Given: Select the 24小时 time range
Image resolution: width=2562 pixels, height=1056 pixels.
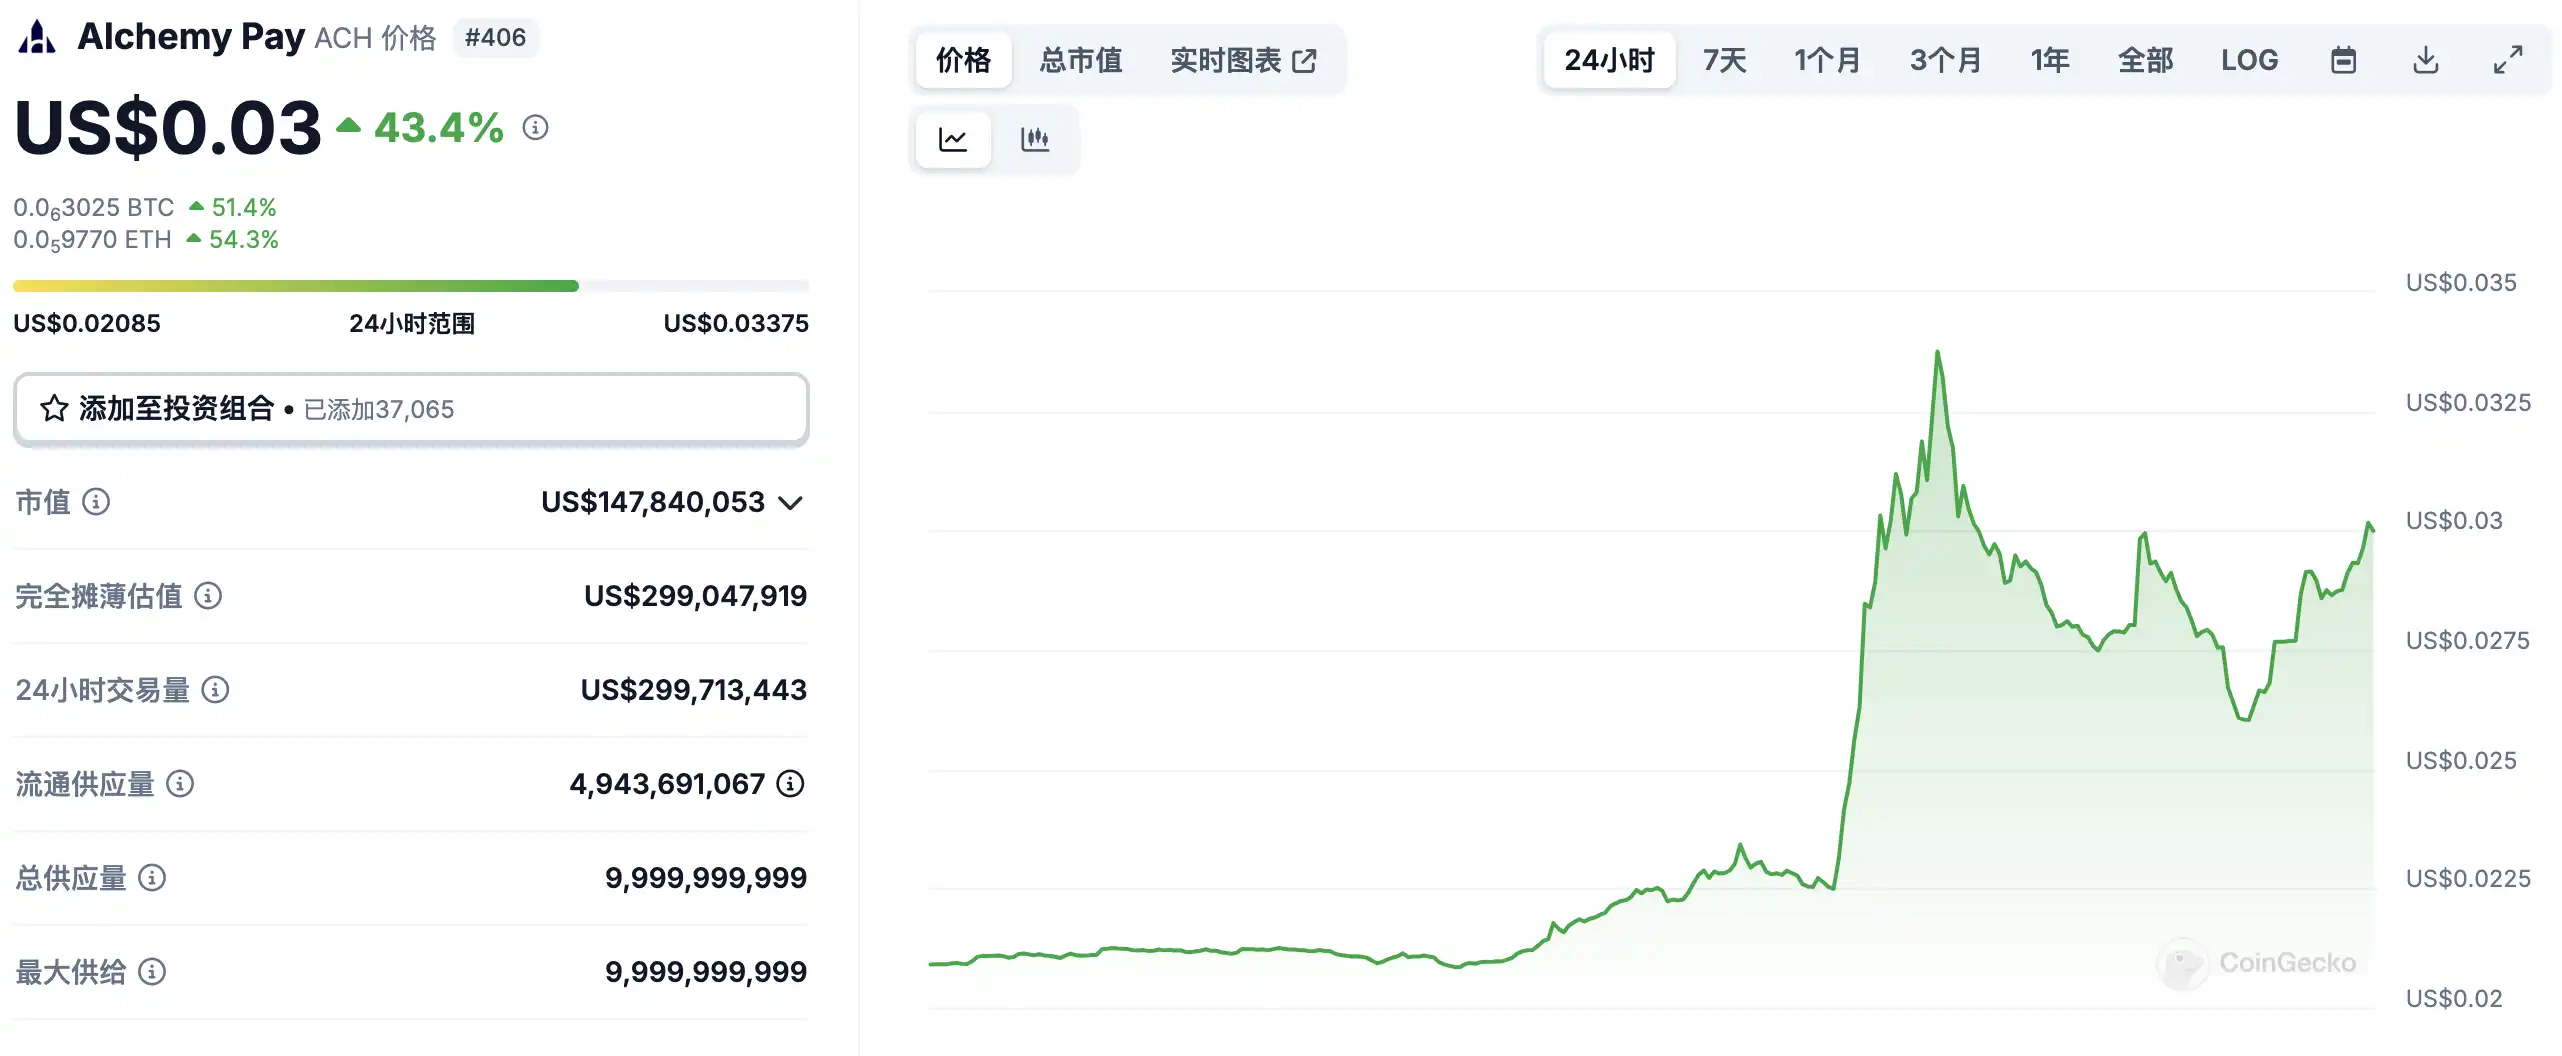Looking at the screenshot, I should pyautogui.click(x=1609, y=60).
